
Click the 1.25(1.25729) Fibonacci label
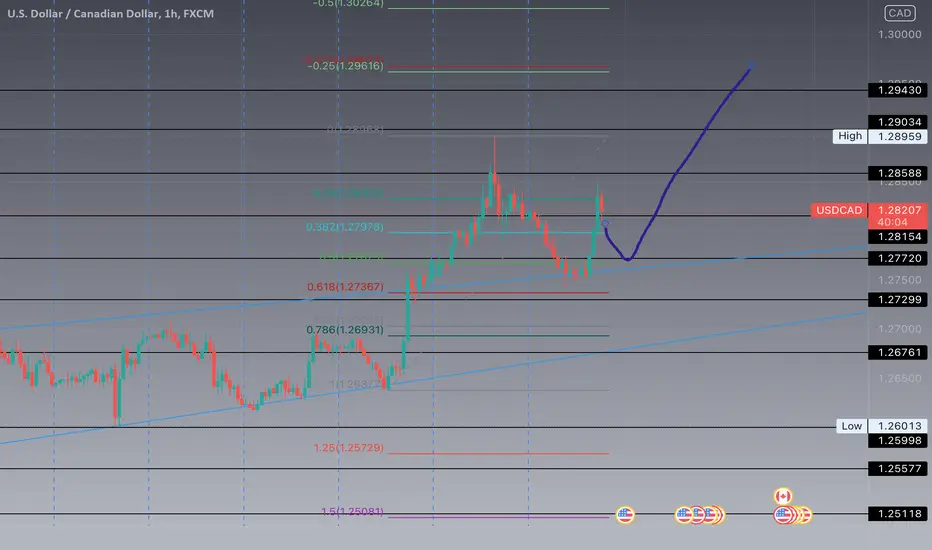pos(348,448)
